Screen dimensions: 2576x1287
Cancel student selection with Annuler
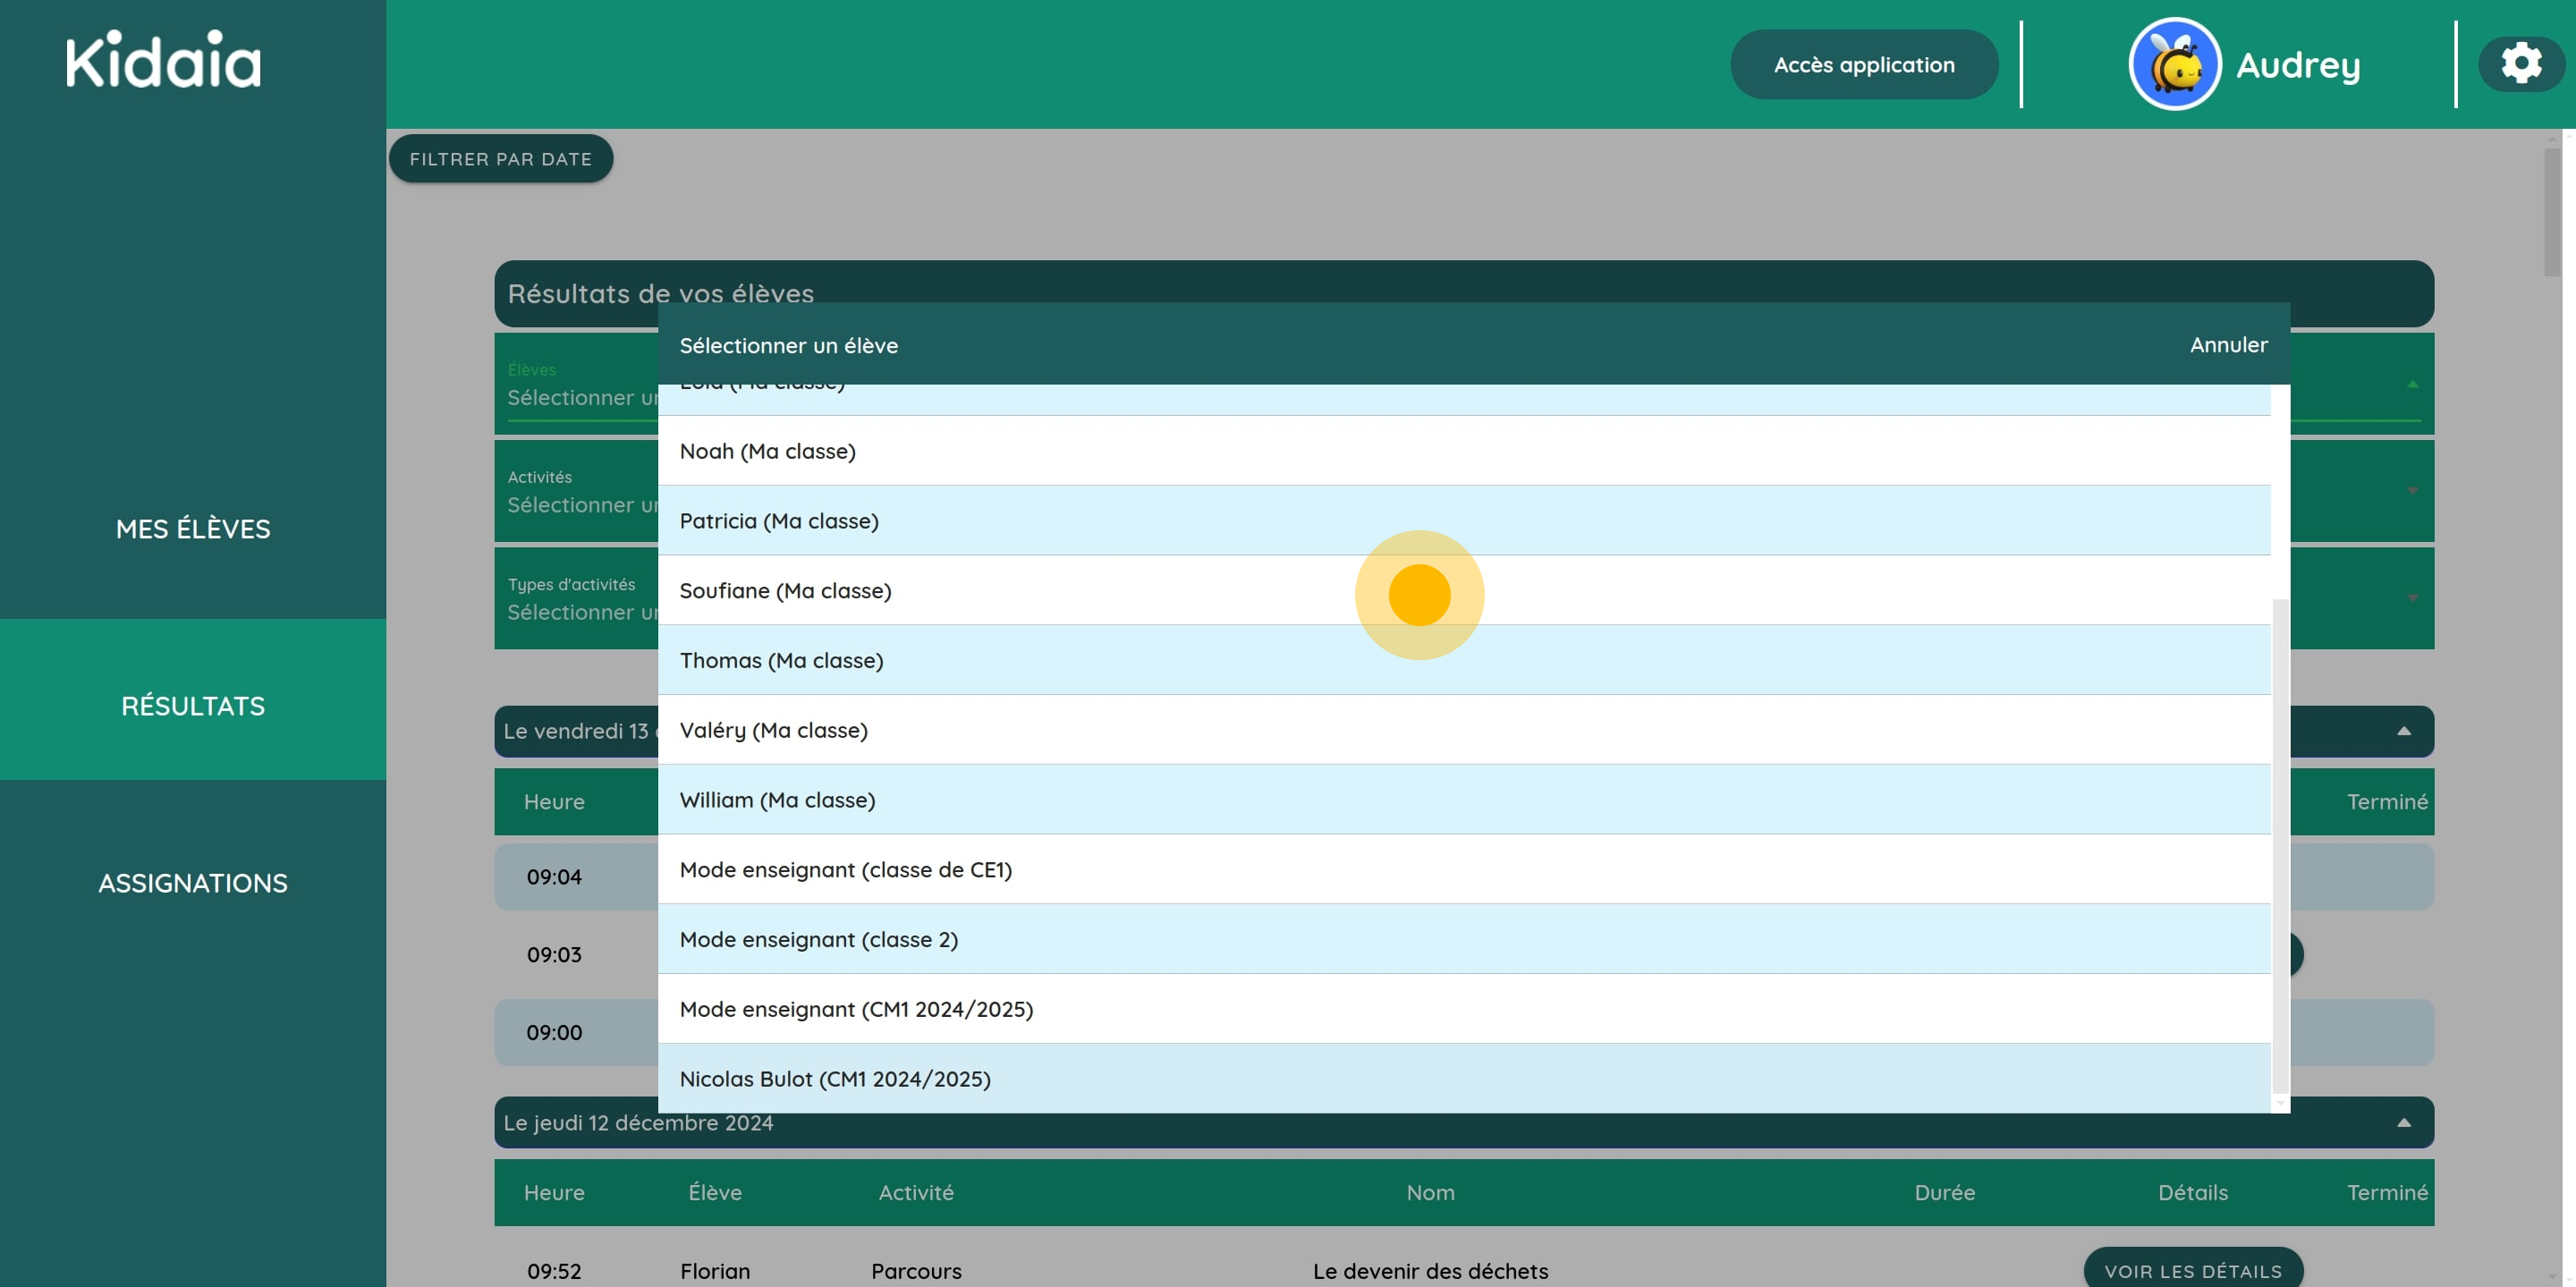2228,345
